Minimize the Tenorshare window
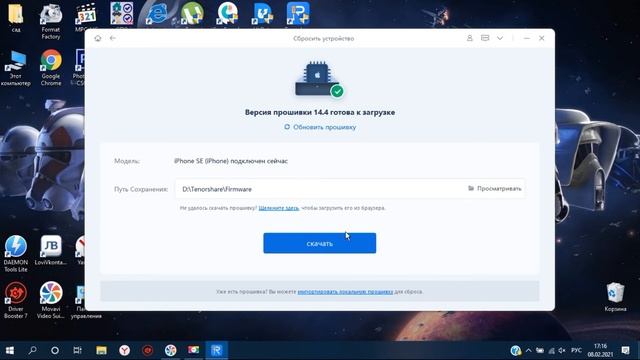Screen dimensions: 640x360 click(x=527, y=38)
